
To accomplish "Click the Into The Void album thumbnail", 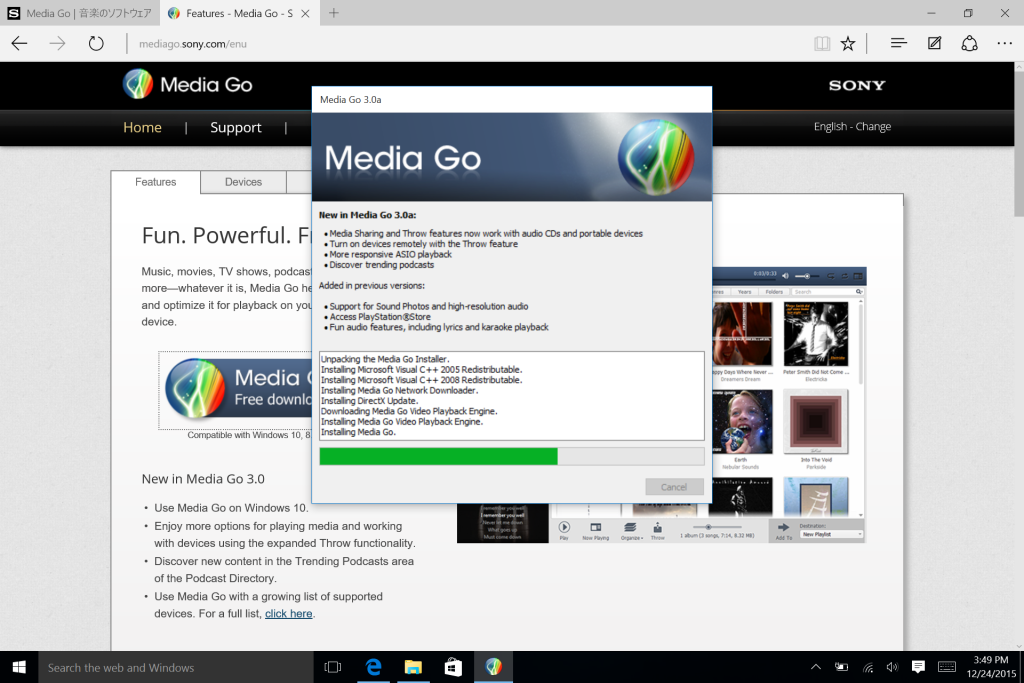I will click(x=816, y=421).
